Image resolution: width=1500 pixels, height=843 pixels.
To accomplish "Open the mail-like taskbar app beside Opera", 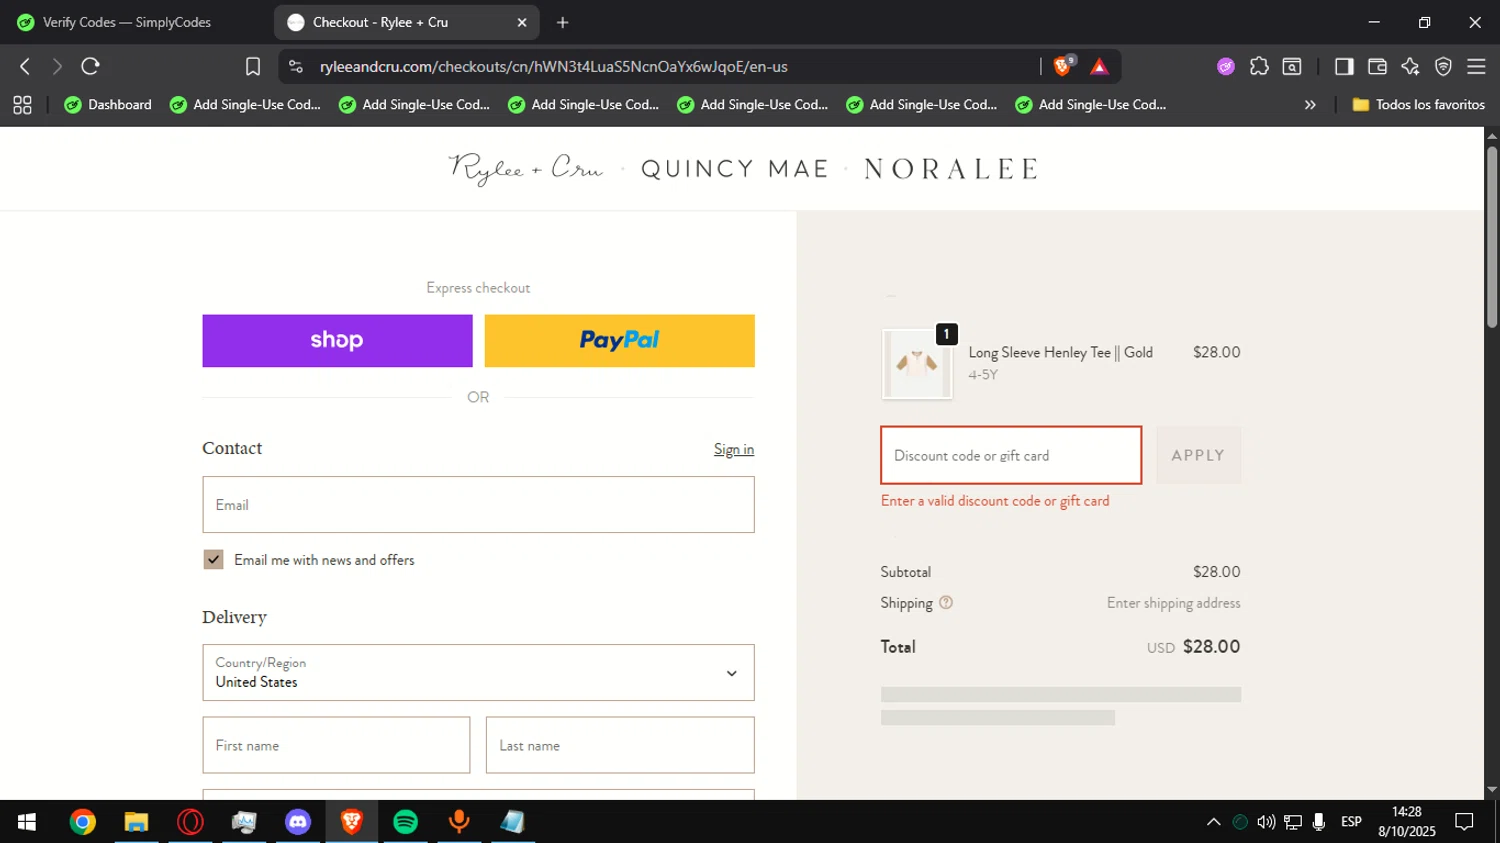I will coord(244,822).
